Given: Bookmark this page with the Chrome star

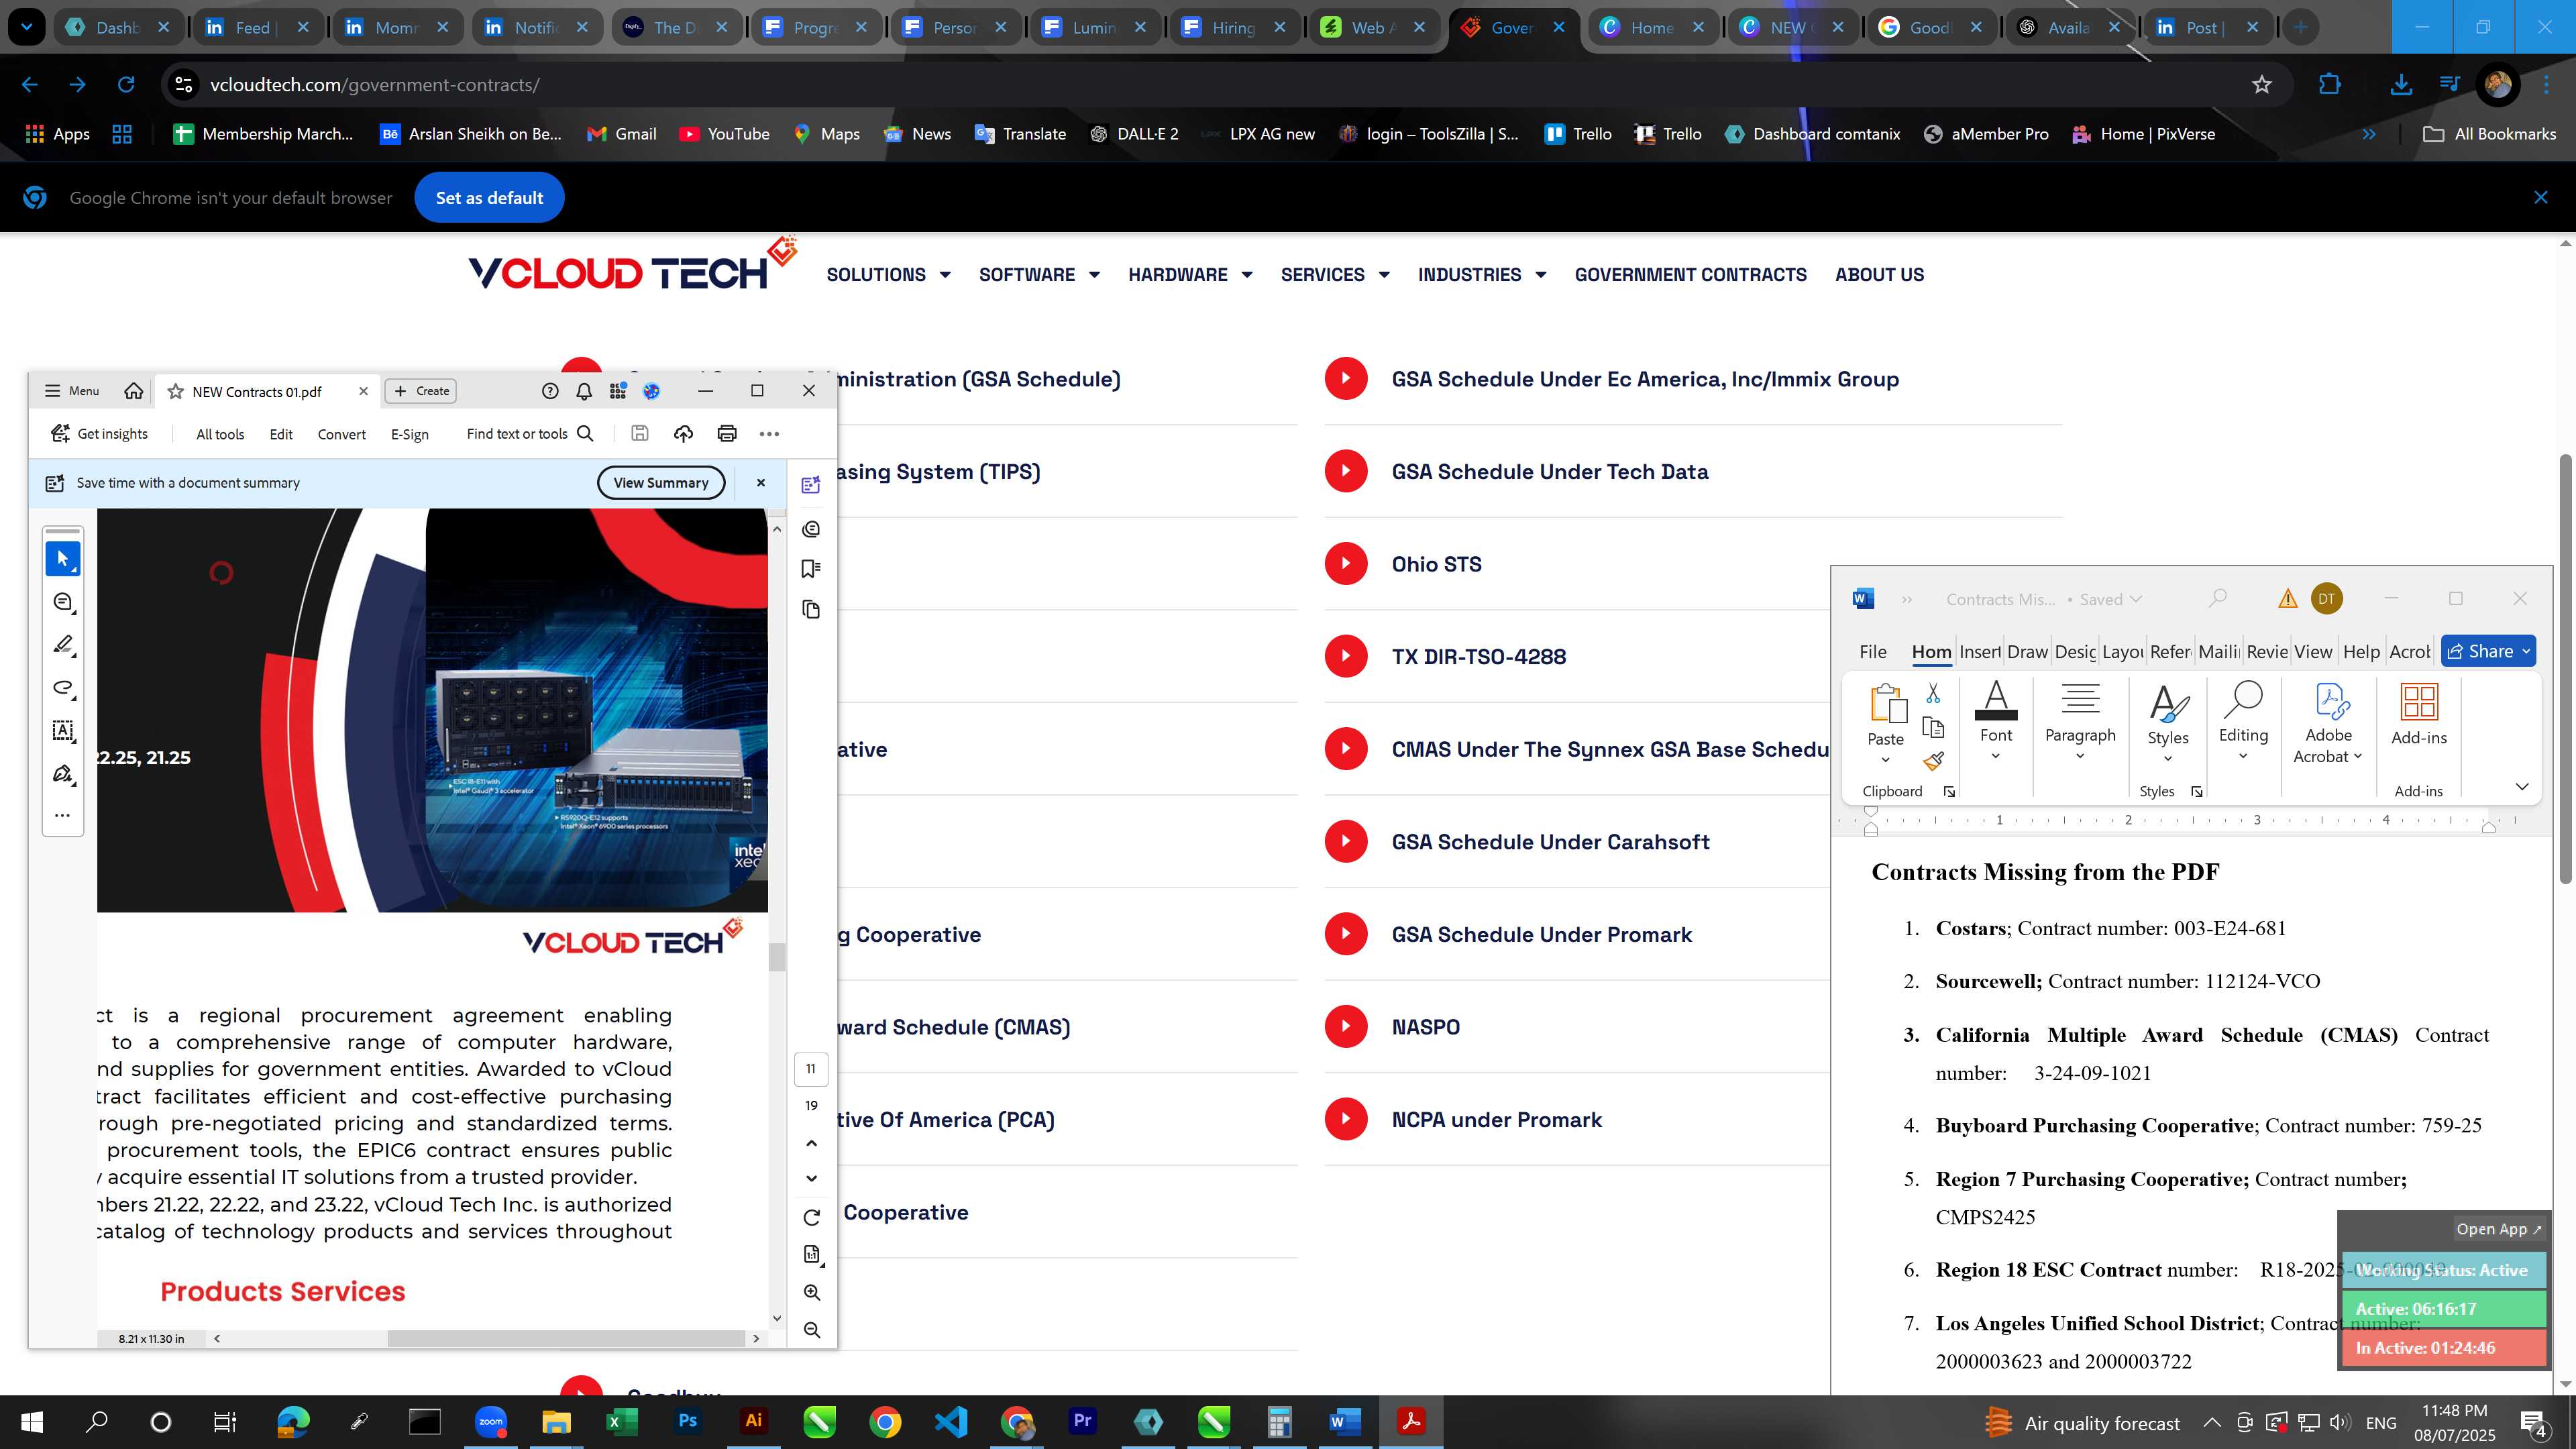Looking at the screenshot, I should tap(2262, 85).
